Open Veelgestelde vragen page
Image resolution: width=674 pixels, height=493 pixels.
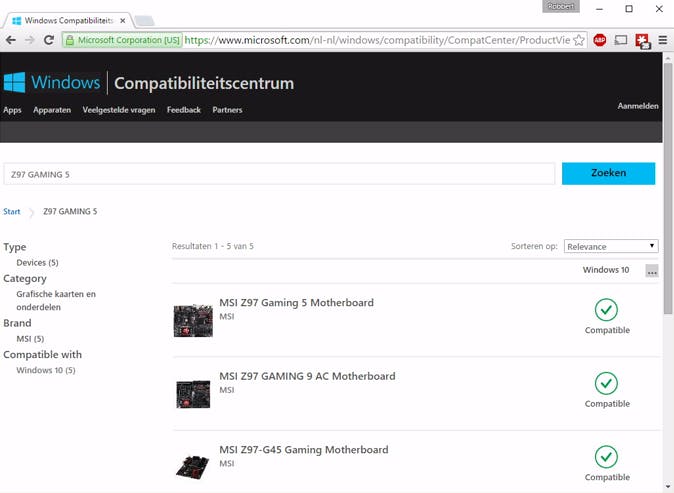coord(119,110)
